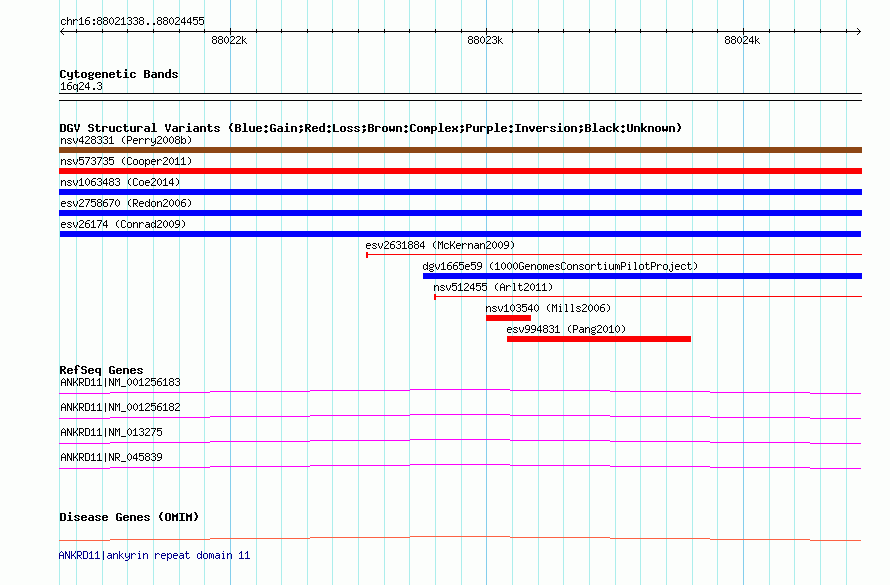This screenshot has height=585, width=890.
Task: Open the Cytogenetic Bands track heading
Action: (119, 74)
